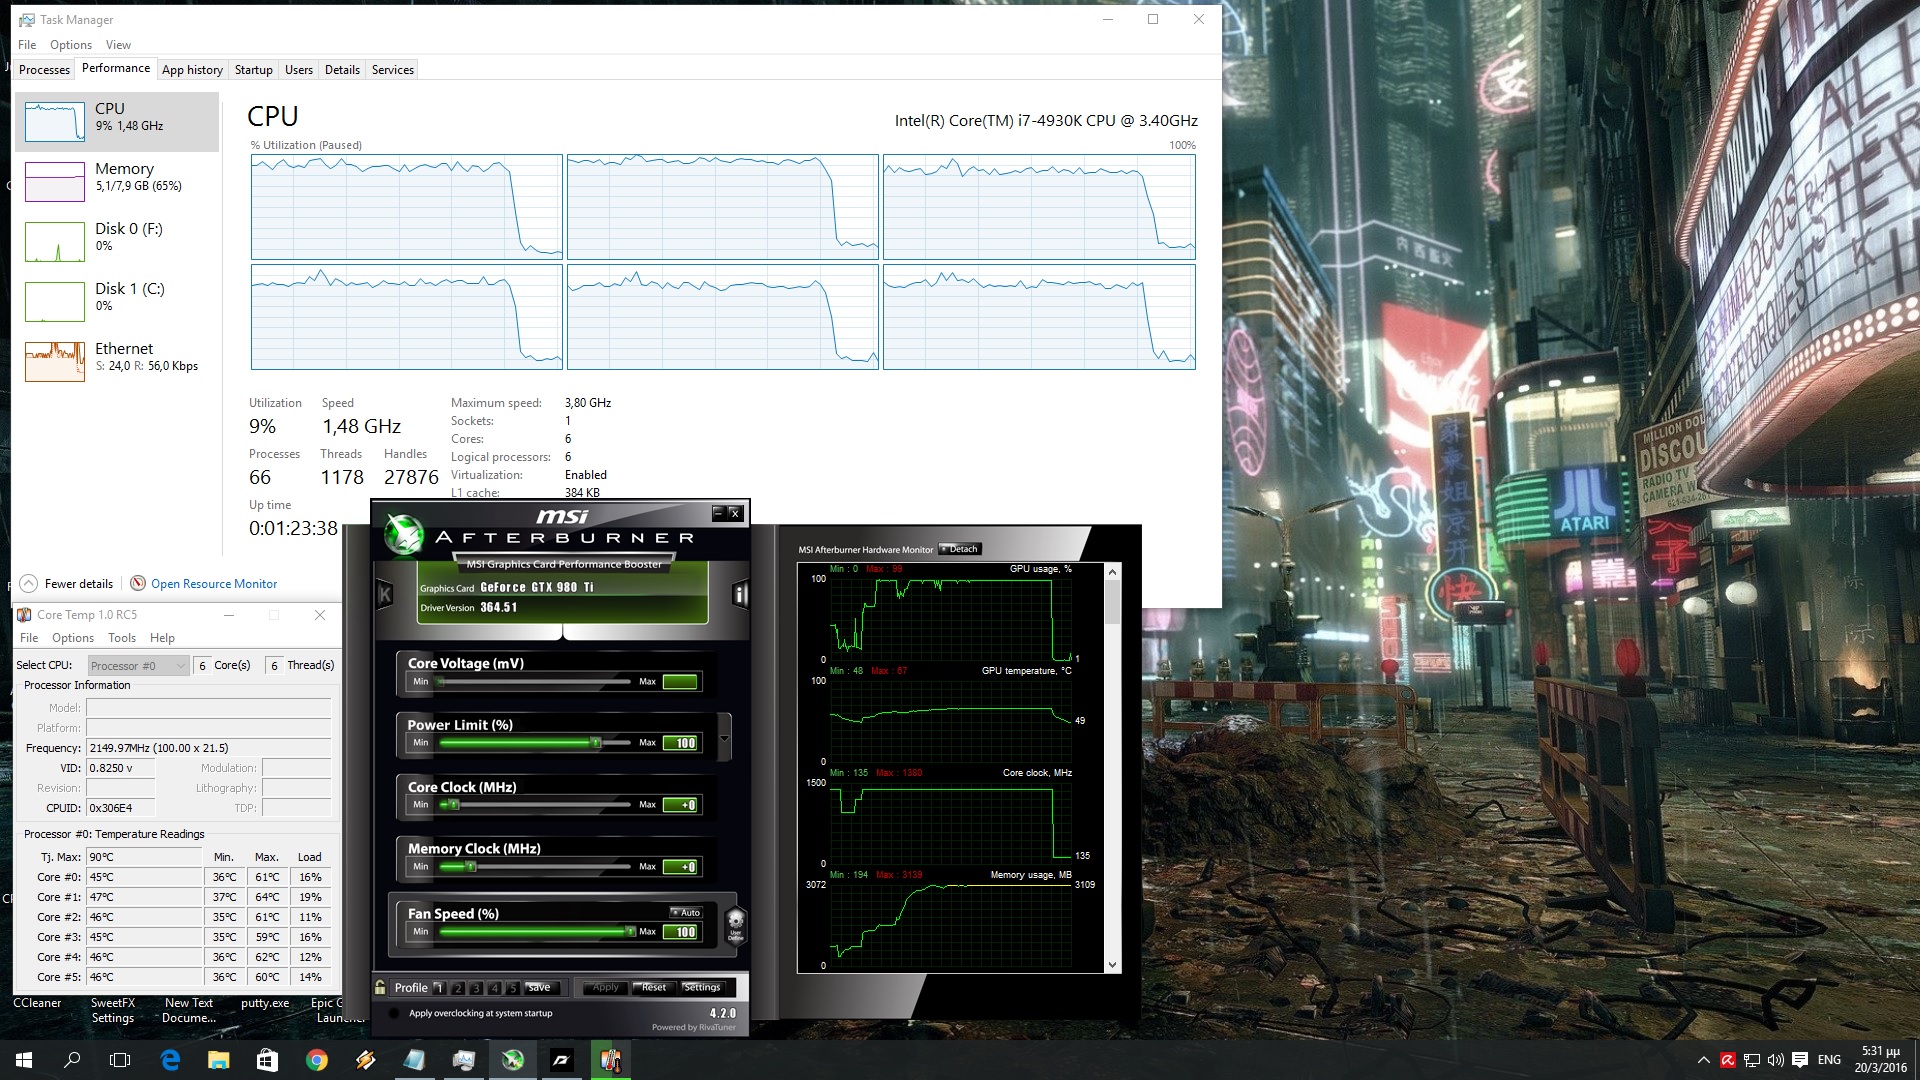Click the MSI Afterburner 'i' information icon
The height and width of the screenshot is (1080, 1920).
(x=740, y=595)
